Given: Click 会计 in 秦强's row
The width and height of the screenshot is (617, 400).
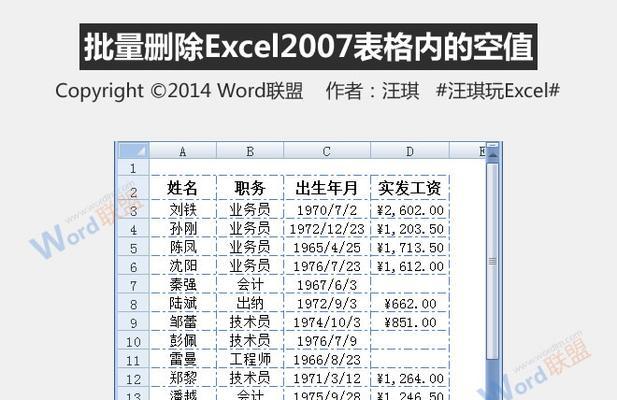Looking at the screenshot, I should [250, 284].
